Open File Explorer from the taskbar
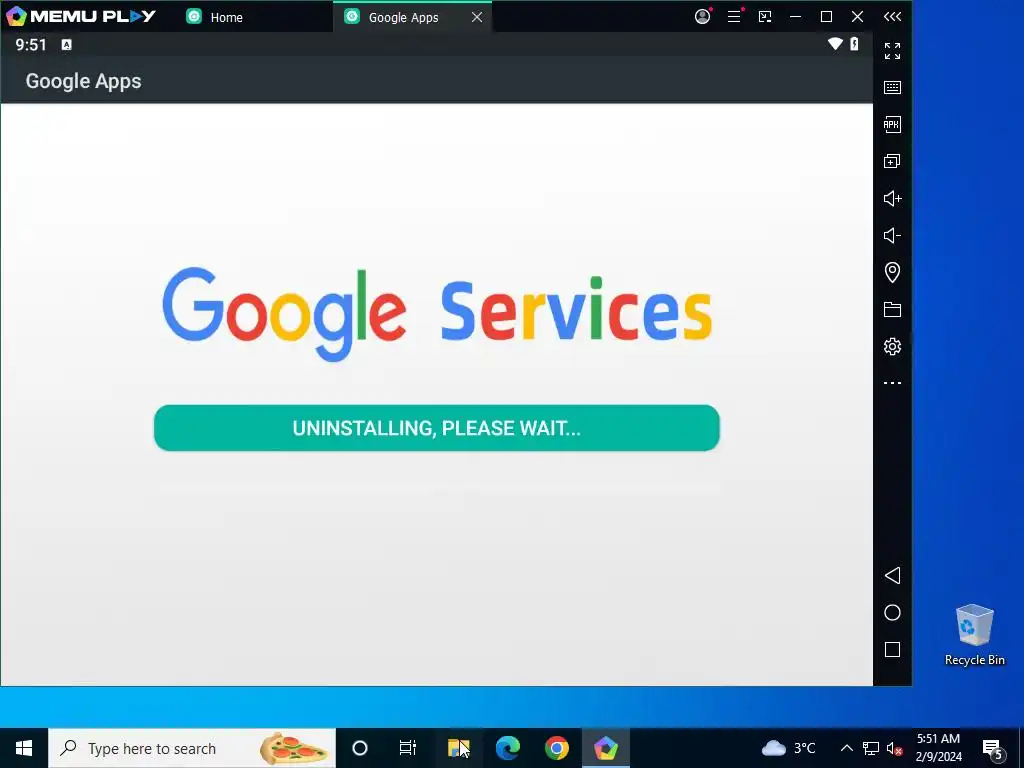 point(458,748)
